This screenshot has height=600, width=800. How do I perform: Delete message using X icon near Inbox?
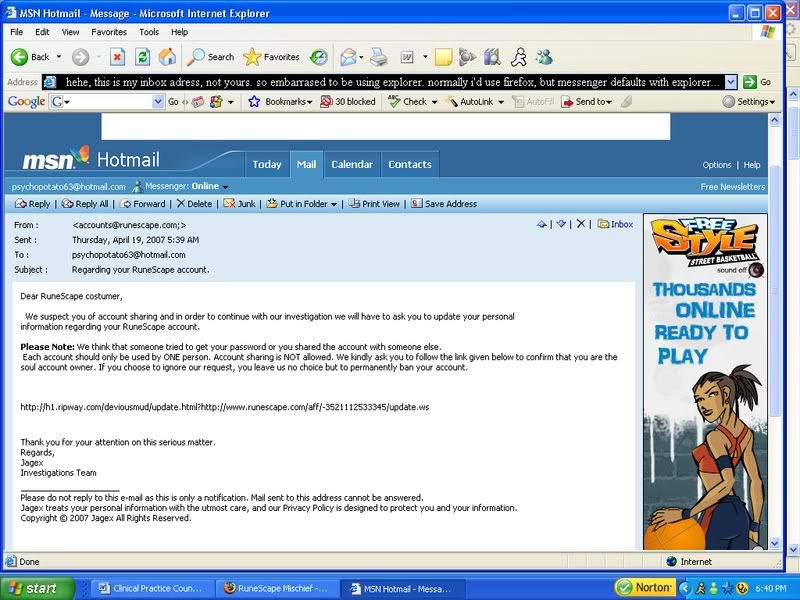click(581, 224)
